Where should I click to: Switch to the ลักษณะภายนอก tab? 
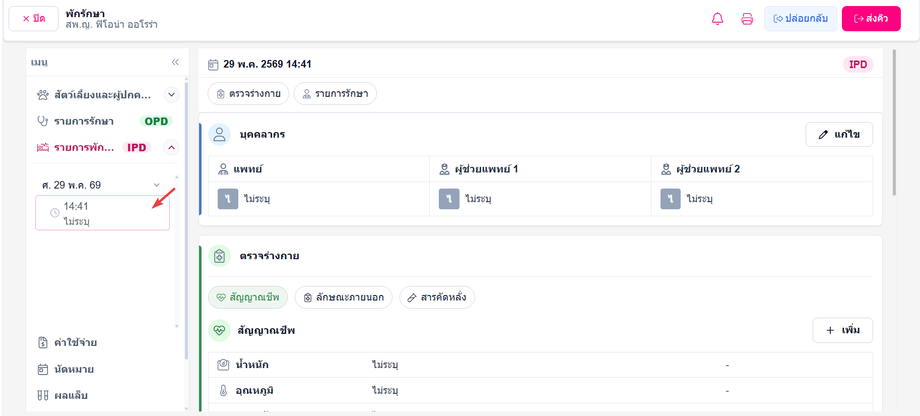click(343, 297)
